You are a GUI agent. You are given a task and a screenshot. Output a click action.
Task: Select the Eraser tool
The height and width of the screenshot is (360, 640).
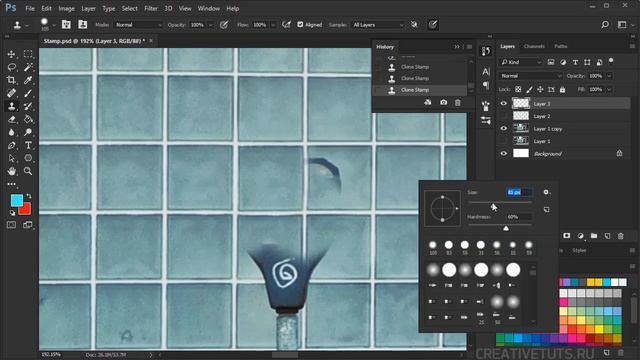pos(11,120)
